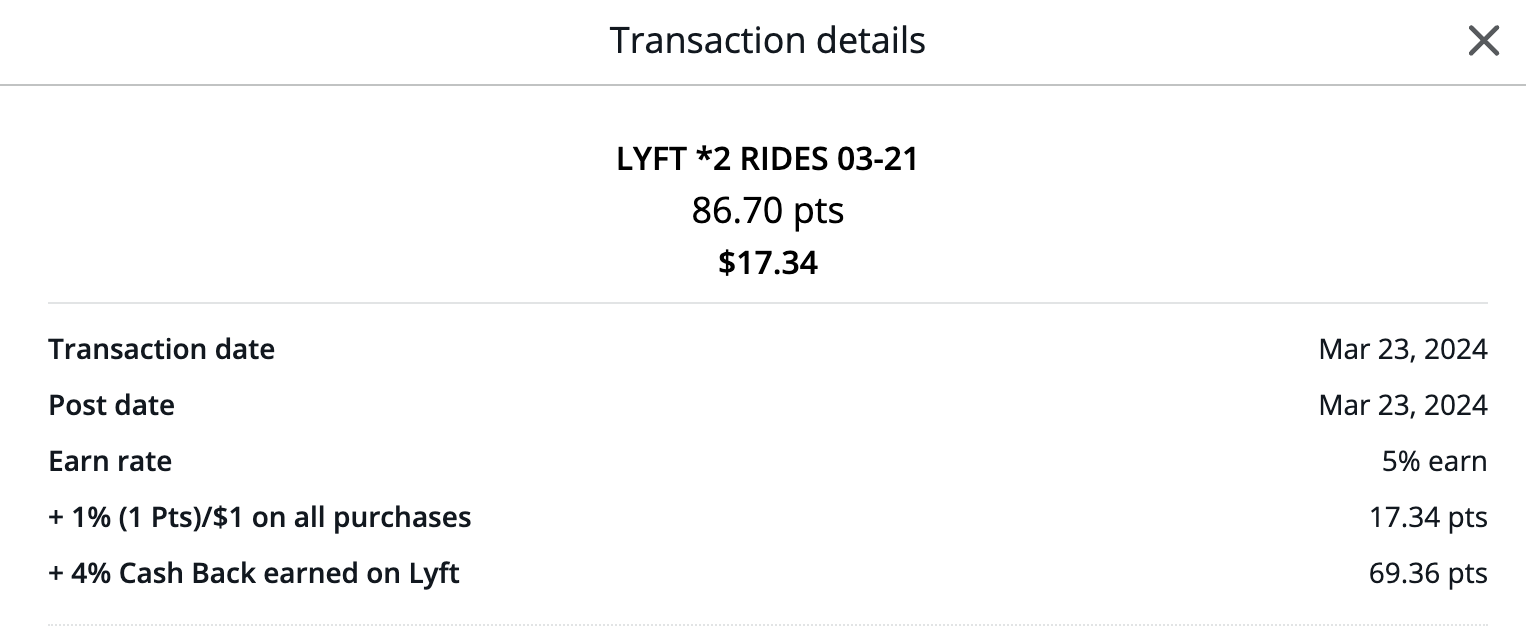This screenshot has height=630, width=1526.
Task: Click the $17.34 transaction amount
Action: tap(767, 262)
